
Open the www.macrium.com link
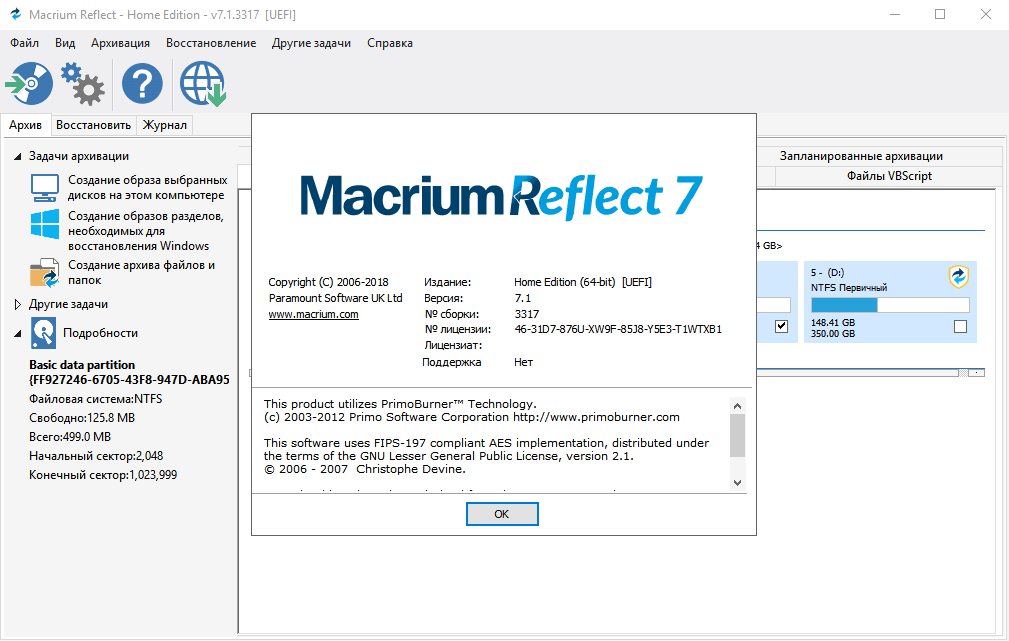tap(313, 314)
